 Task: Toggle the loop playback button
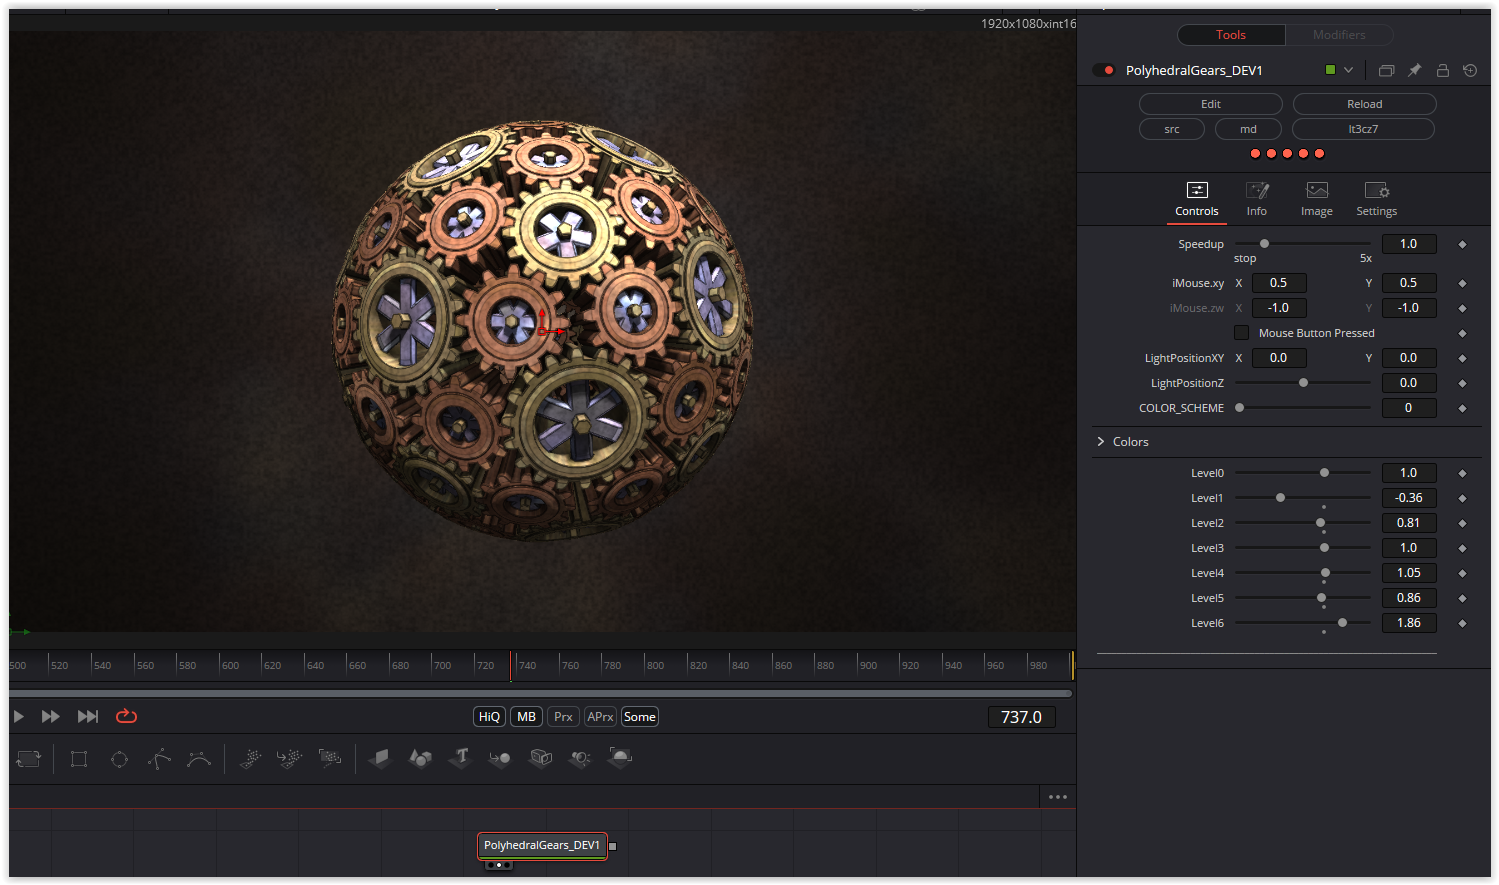coord(126,716)
